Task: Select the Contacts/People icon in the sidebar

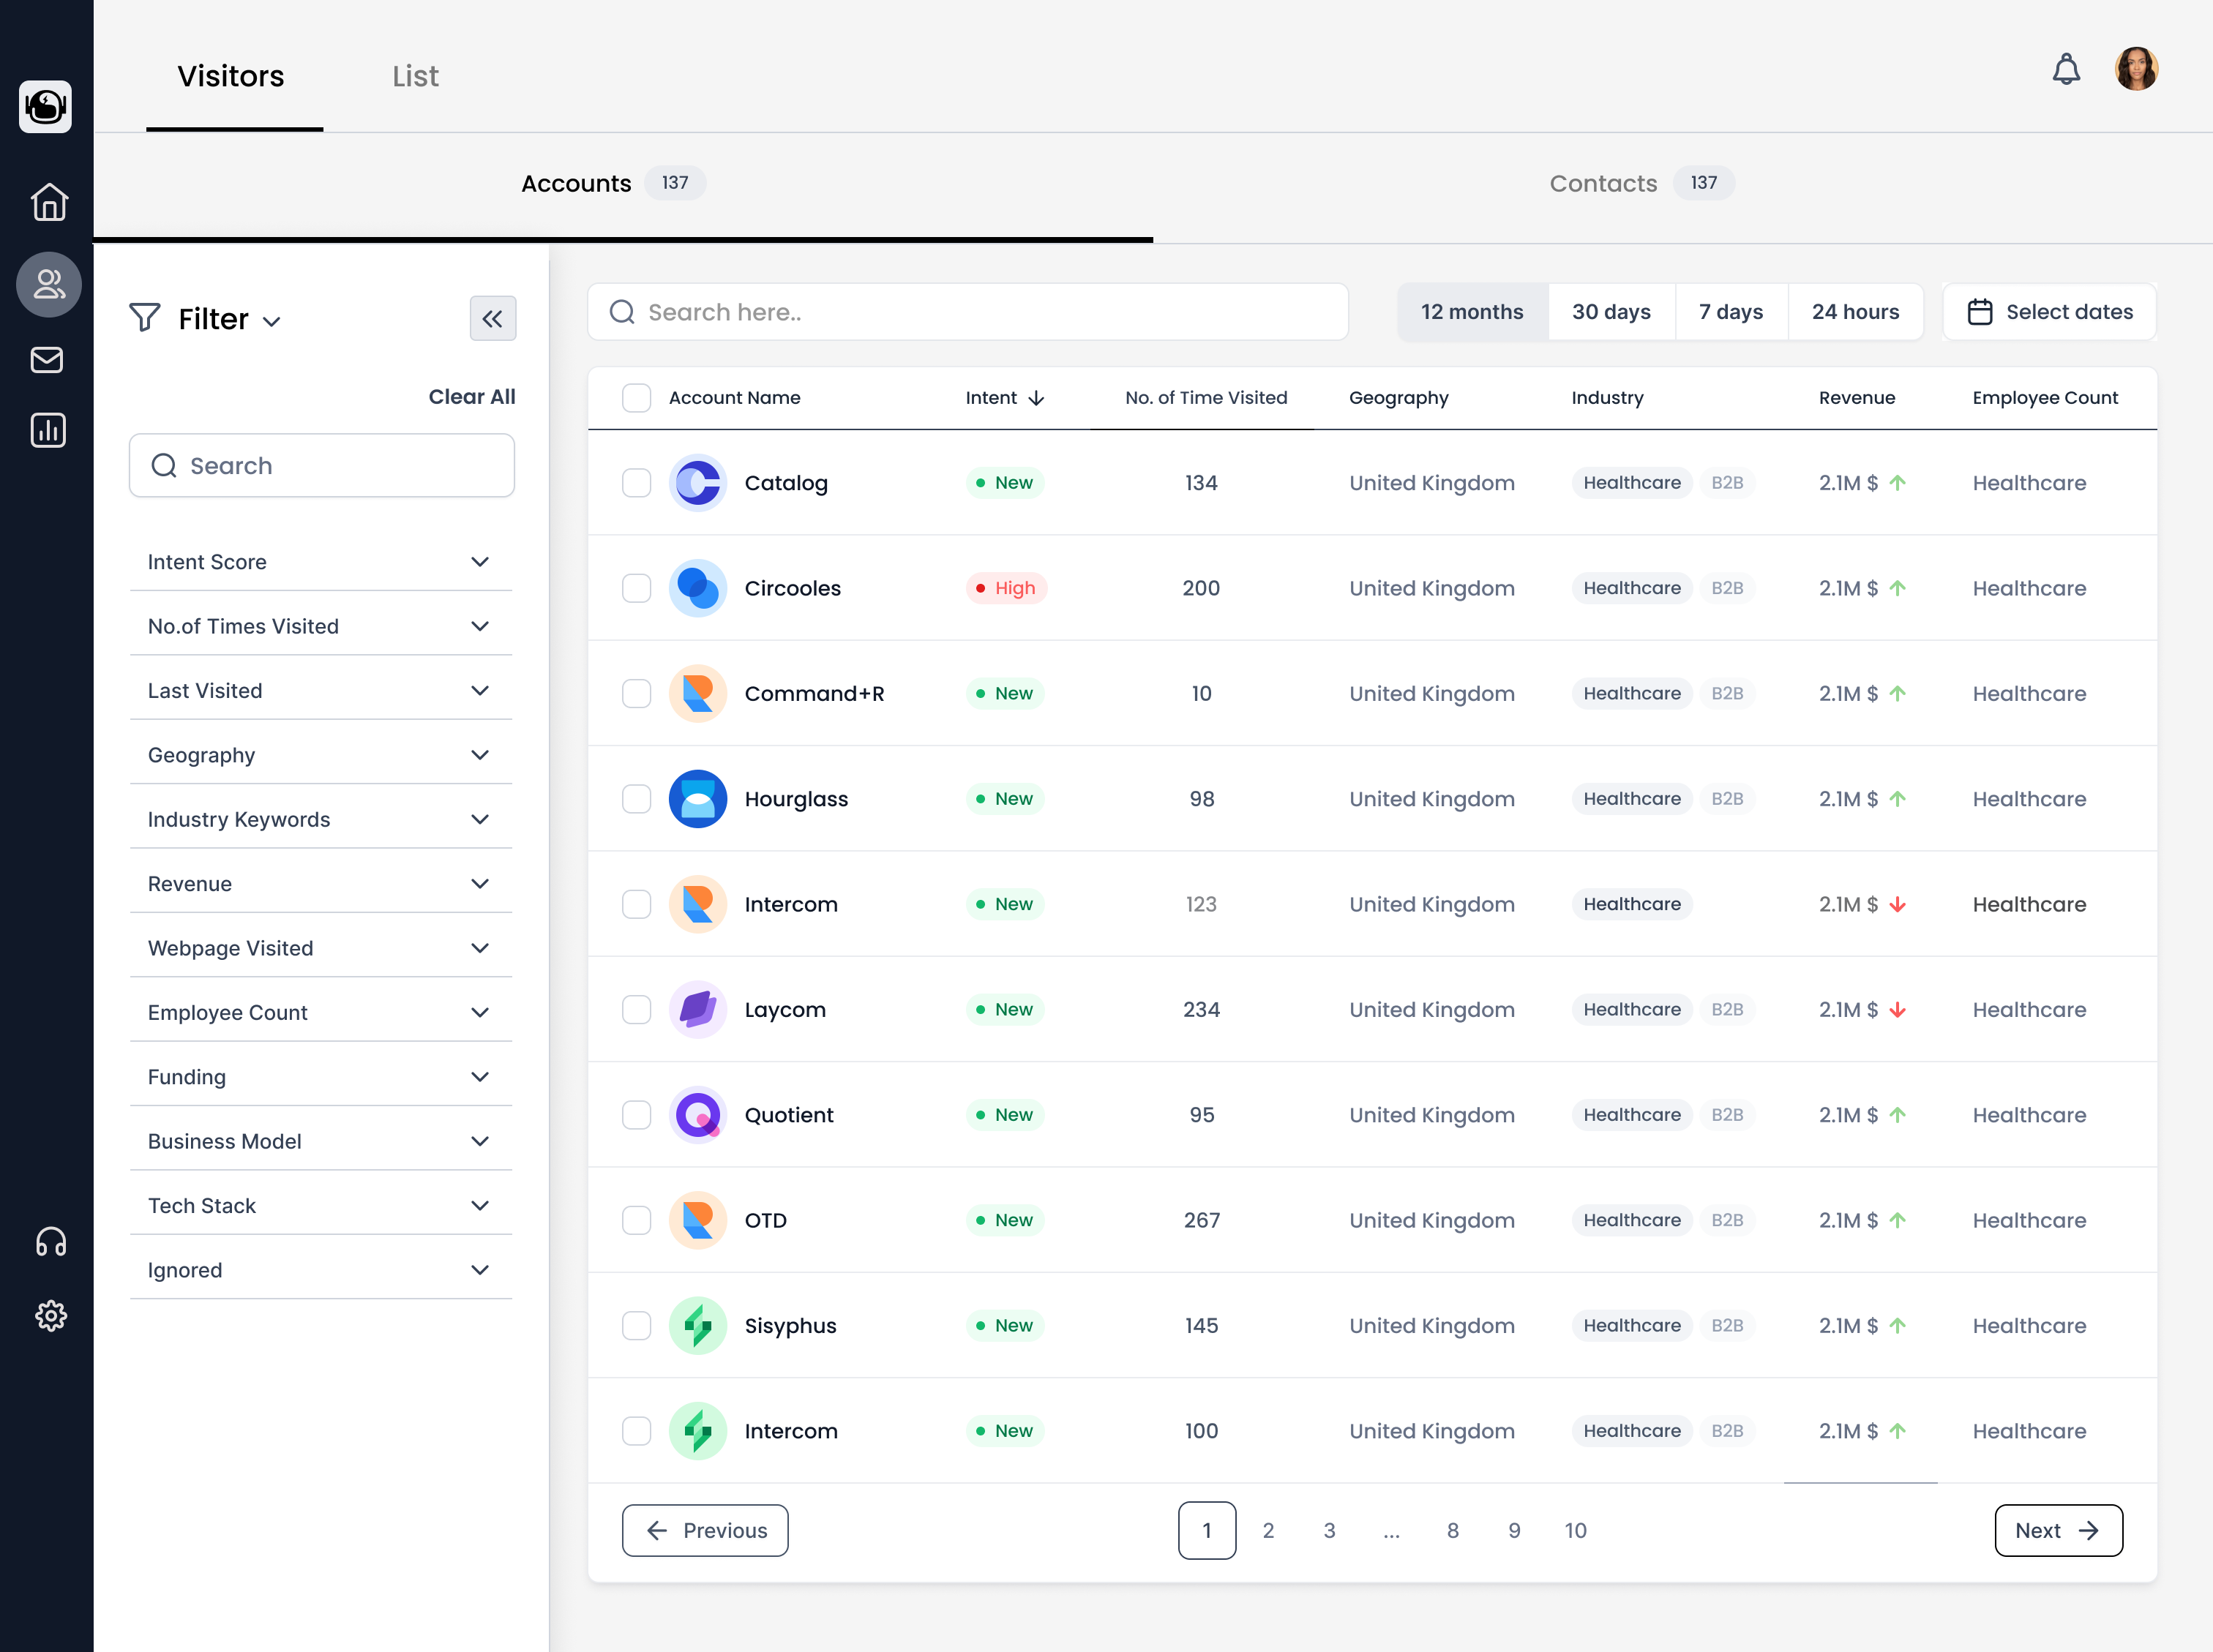Action: [x=48, y=285]
